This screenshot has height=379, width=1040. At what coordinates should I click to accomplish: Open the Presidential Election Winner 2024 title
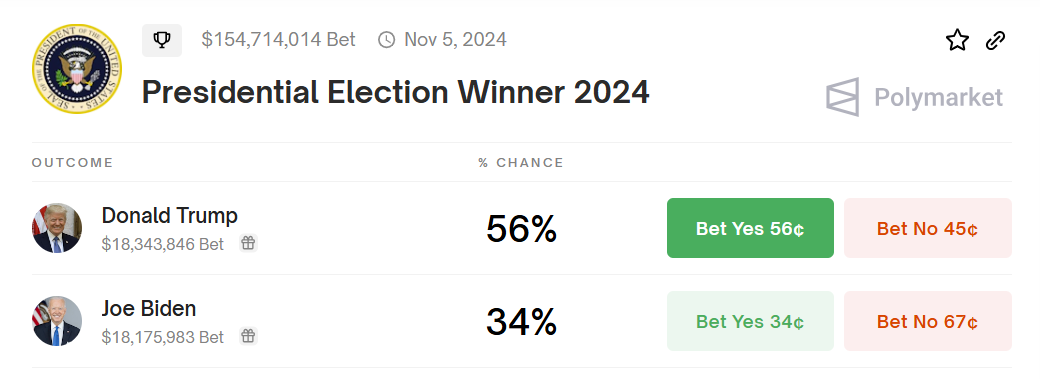395,92
